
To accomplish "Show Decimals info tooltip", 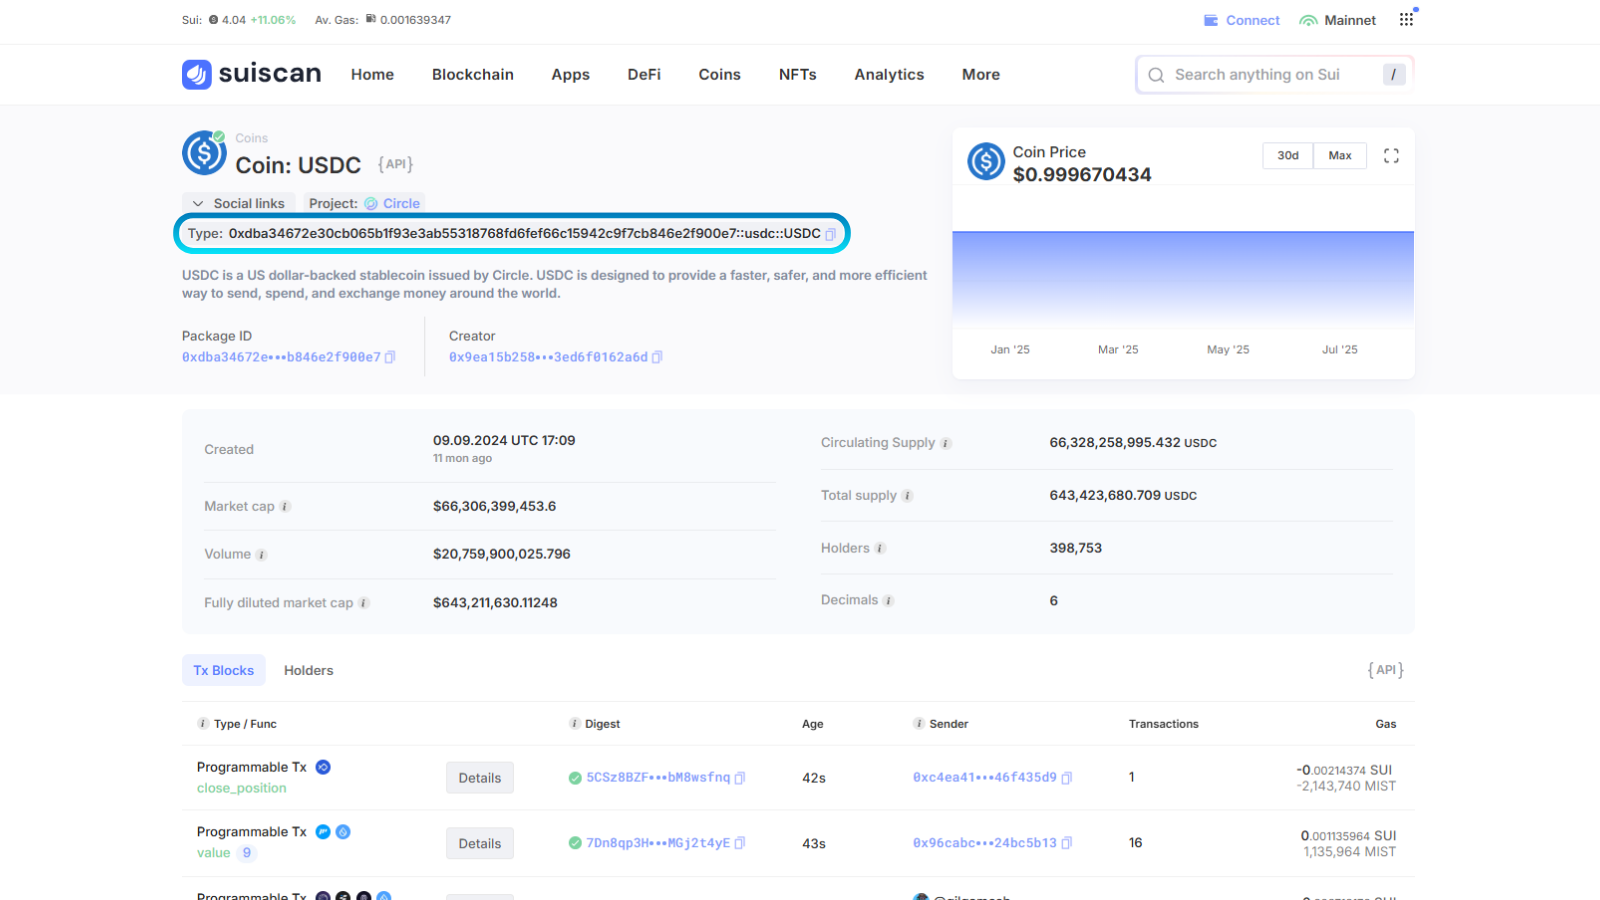I will click(888, 601).
